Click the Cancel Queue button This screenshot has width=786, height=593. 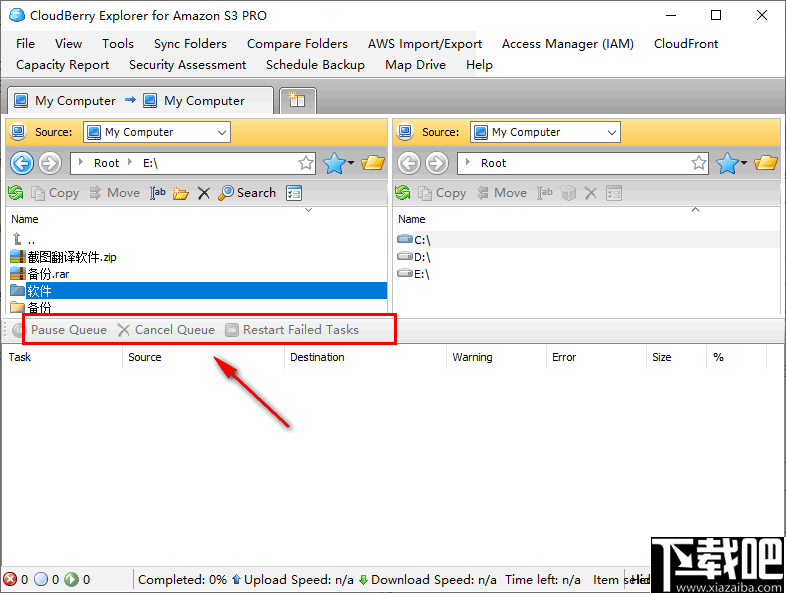166,330
